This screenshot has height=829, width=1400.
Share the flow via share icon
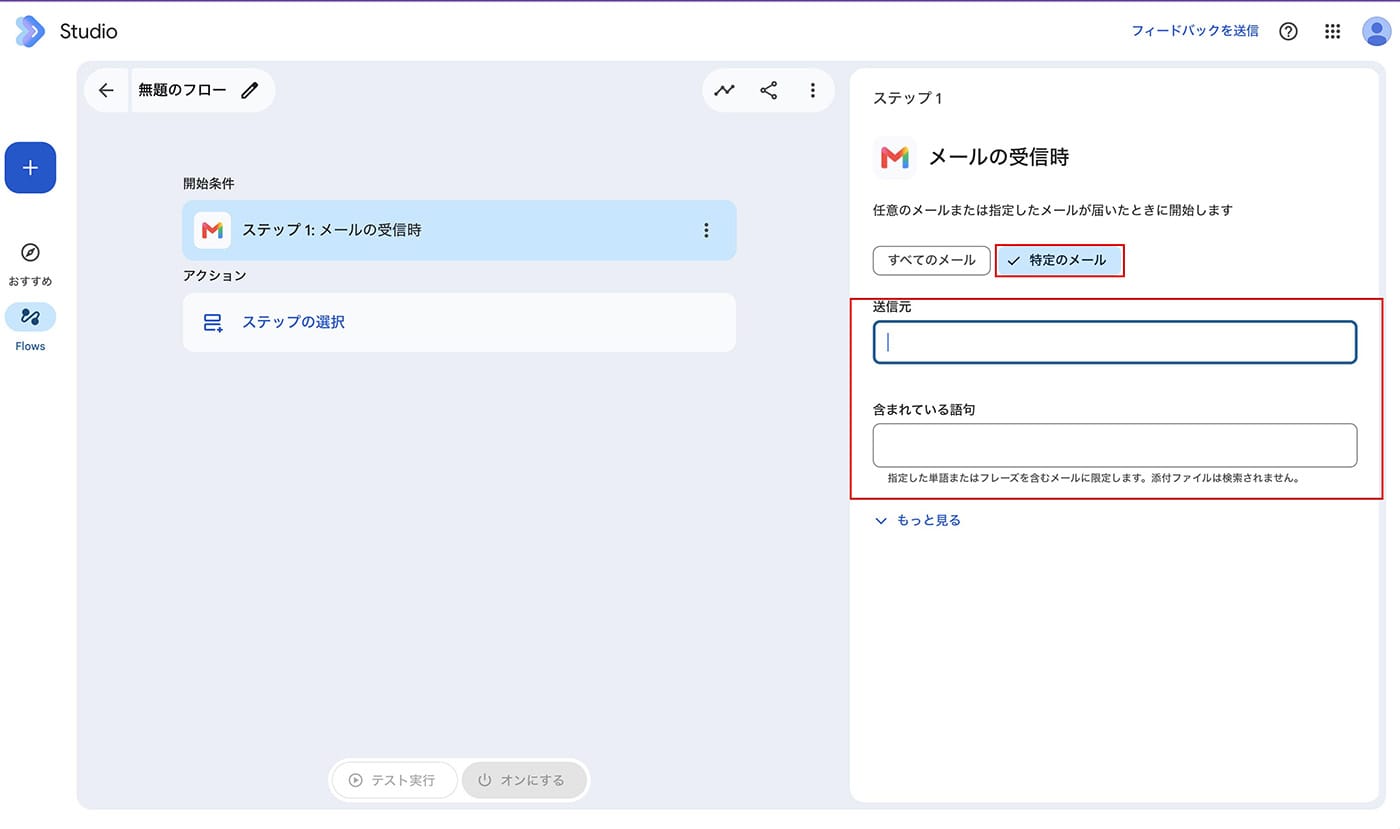pos(769,90)
